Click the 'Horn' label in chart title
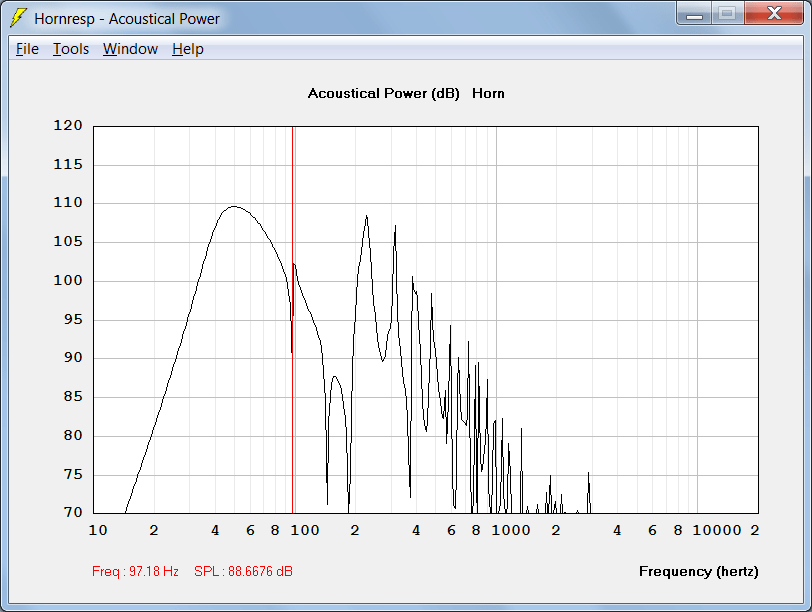Image resolution: width=812 pixels, height=612 pixels. pos(488,94)
